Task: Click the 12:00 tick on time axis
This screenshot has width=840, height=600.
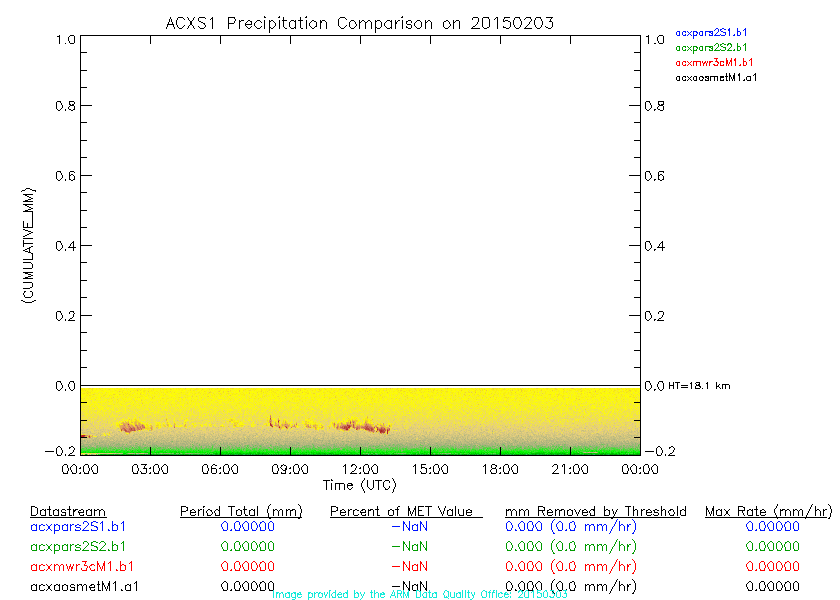Action: pyautogui.click(x=360, y=469)
